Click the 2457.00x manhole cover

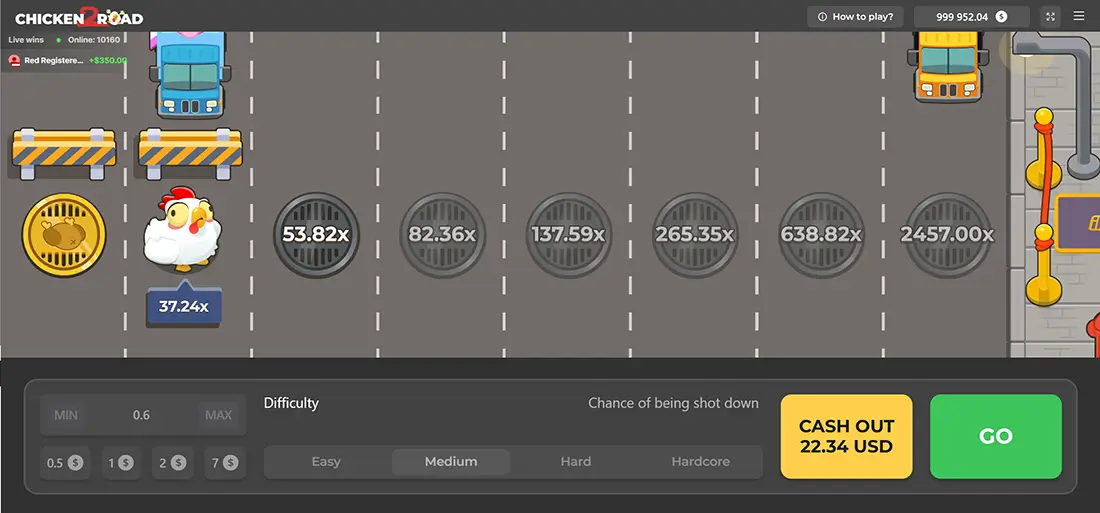click(x=946, y=235)
